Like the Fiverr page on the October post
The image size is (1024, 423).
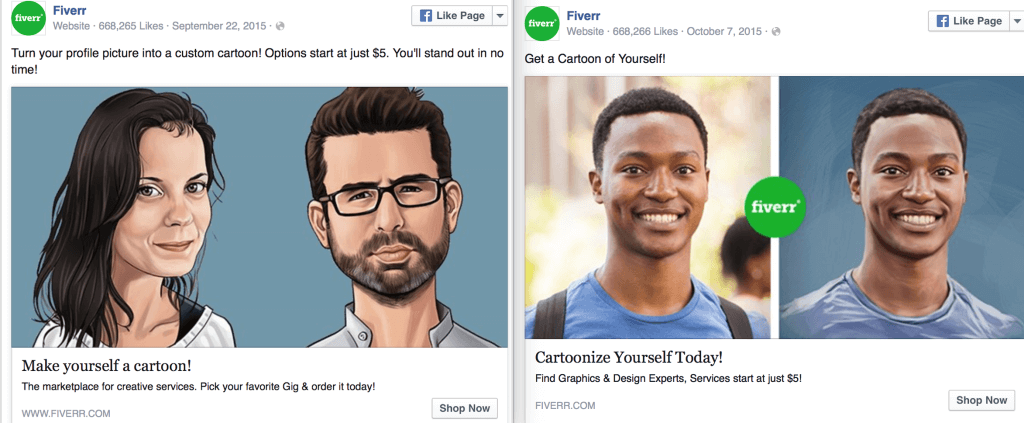coord(965,21)
